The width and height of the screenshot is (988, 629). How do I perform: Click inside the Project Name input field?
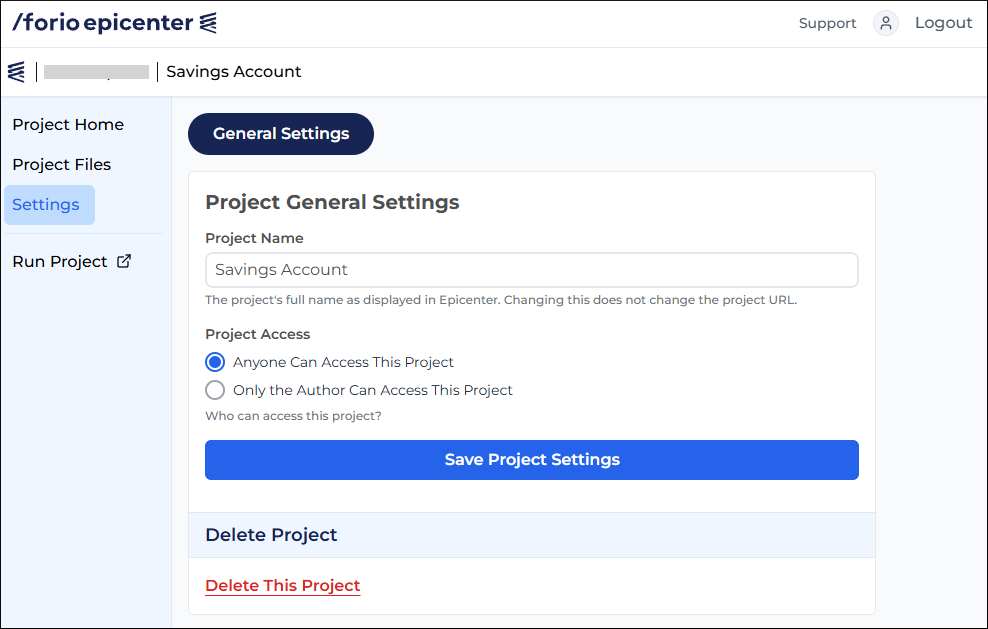point(531,270)
